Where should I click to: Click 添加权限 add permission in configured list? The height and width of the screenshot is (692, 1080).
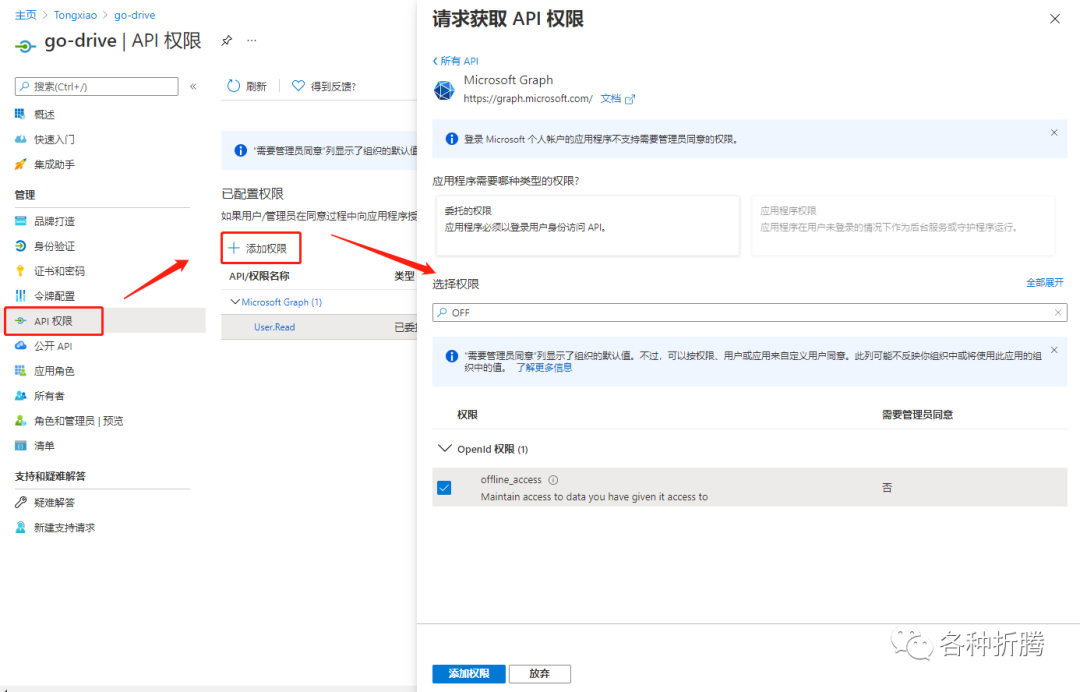pos(260,248)
